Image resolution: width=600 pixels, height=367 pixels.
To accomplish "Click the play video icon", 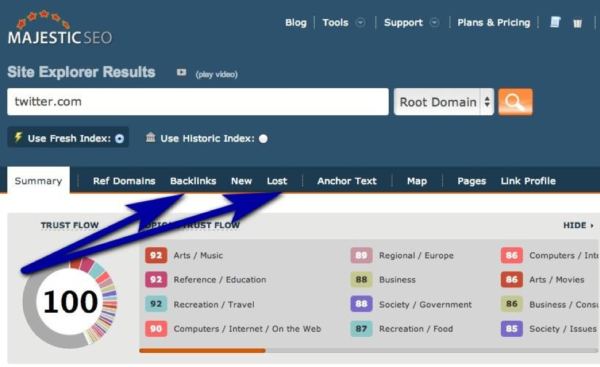I will click(x=181, y=72).
